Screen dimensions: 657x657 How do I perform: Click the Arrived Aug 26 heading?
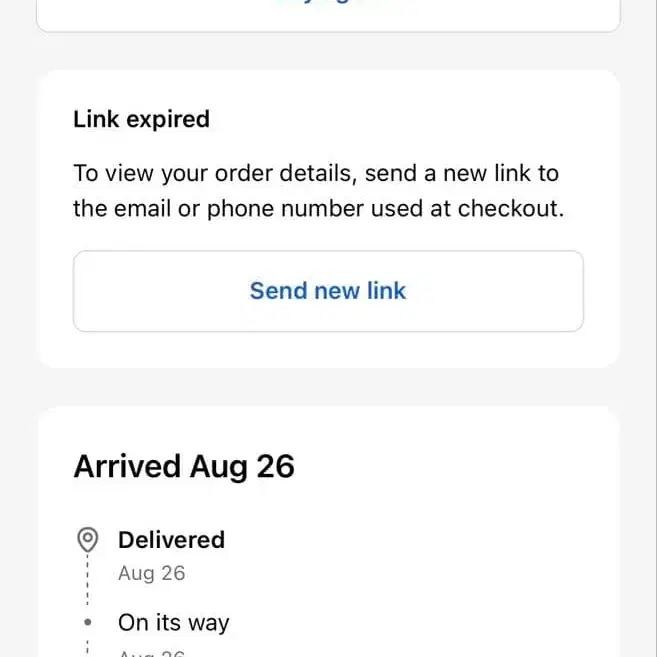(x=184, y=466)
